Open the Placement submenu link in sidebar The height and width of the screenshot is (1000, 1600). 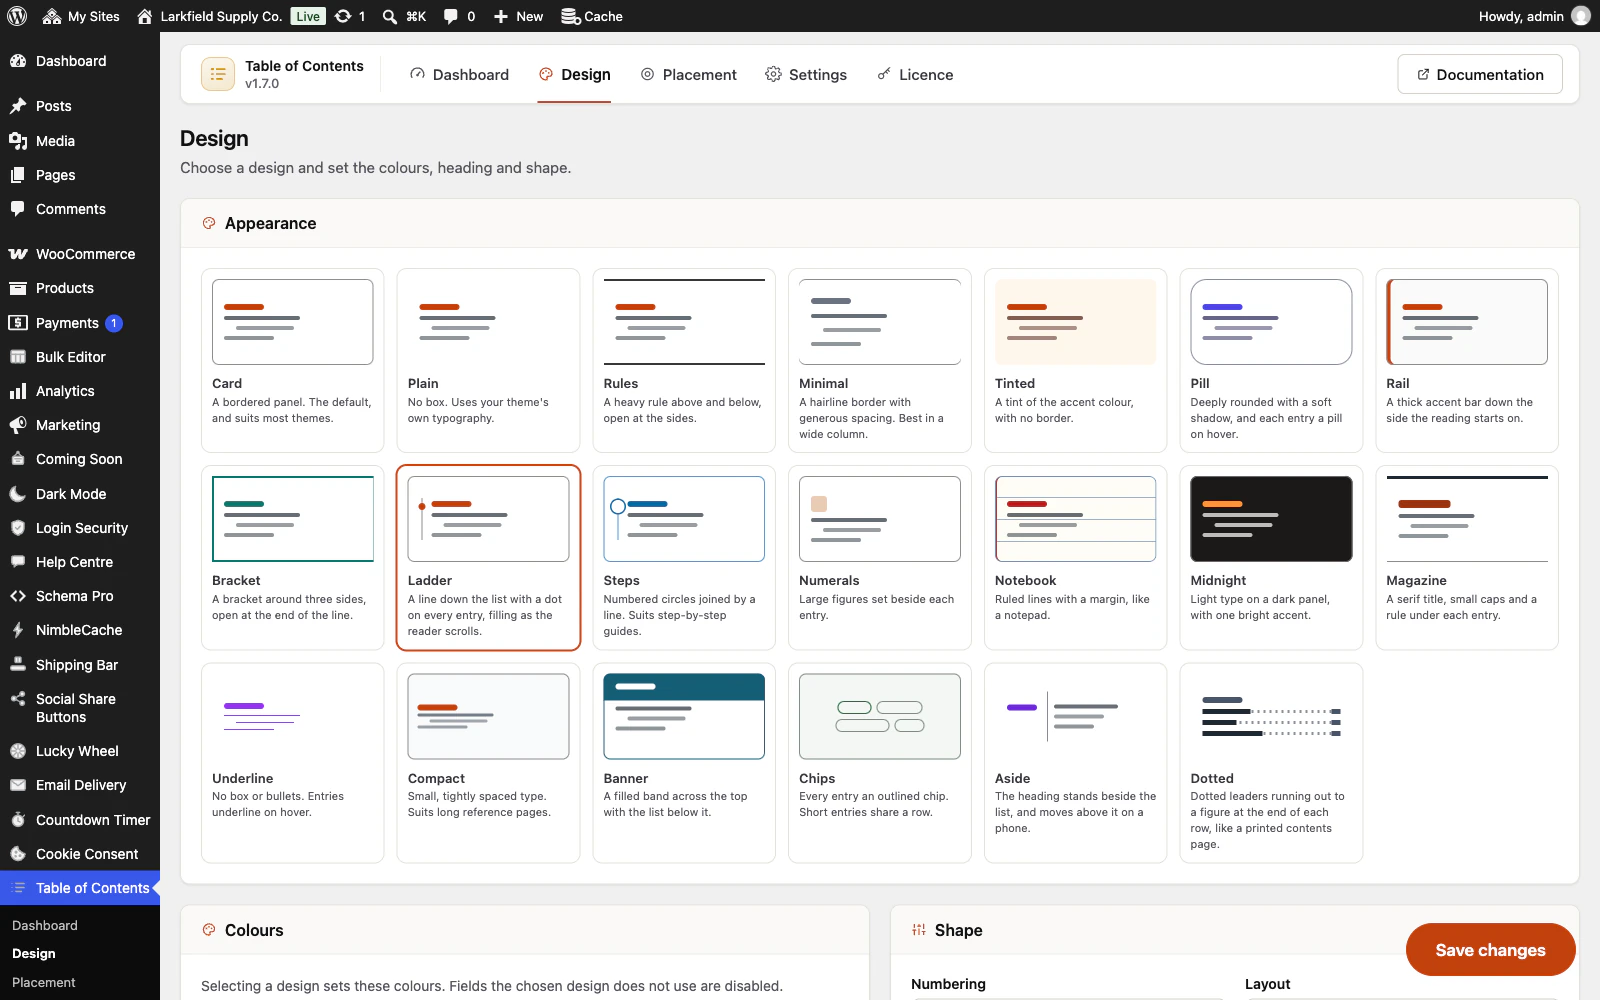click(44, 982)
